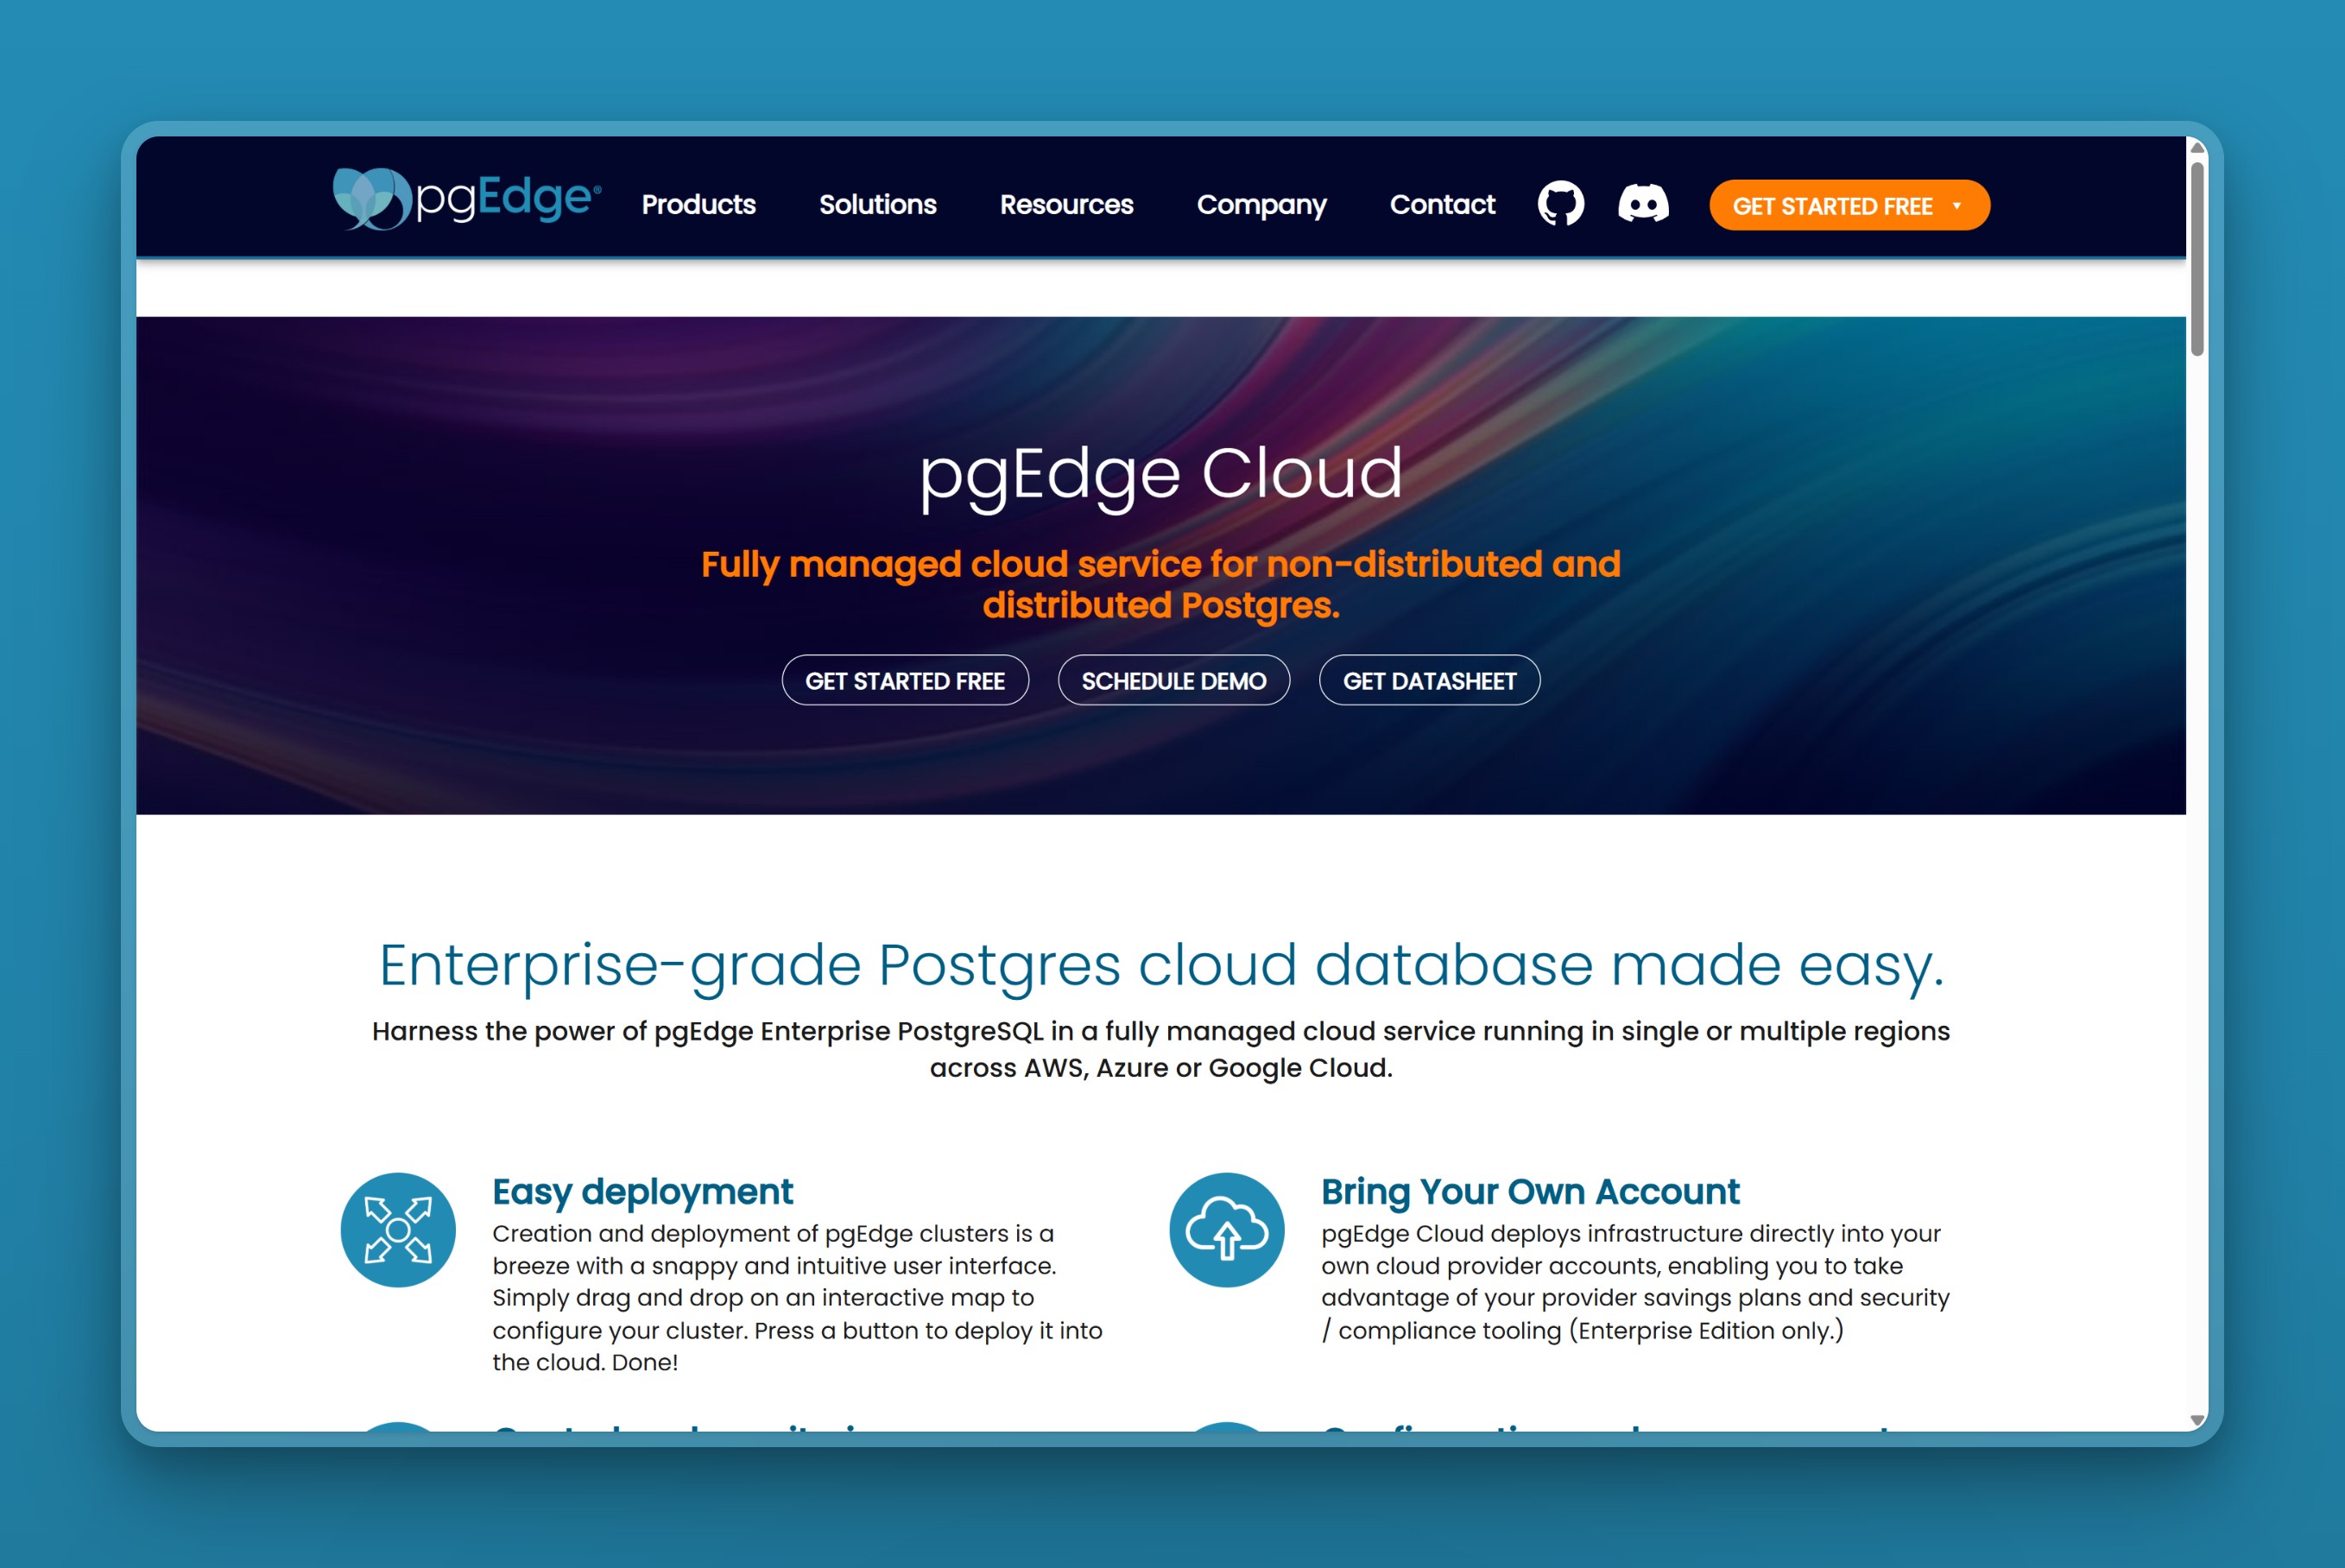Click the scrollbar down arrow
The height and width of the screenshot is (1568, 2345).
pos(2197,1420)
